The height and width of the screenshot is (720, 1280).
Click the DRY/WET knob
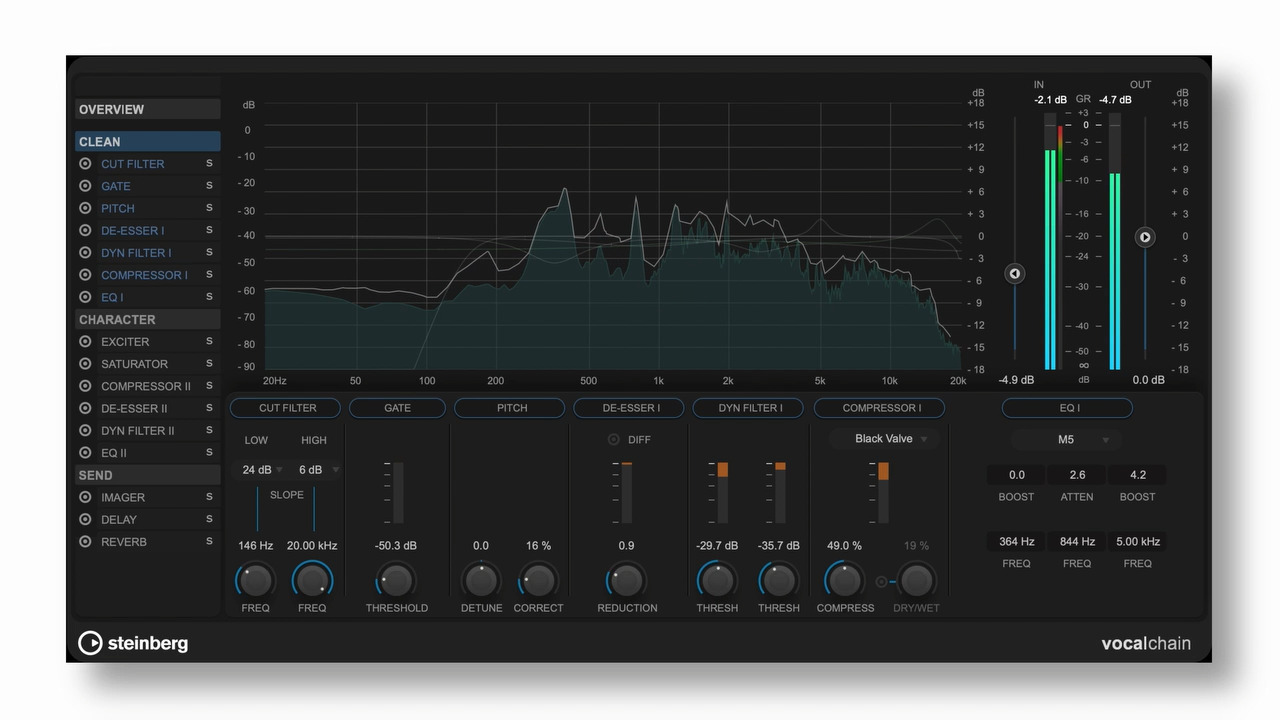tap(916, 579)
